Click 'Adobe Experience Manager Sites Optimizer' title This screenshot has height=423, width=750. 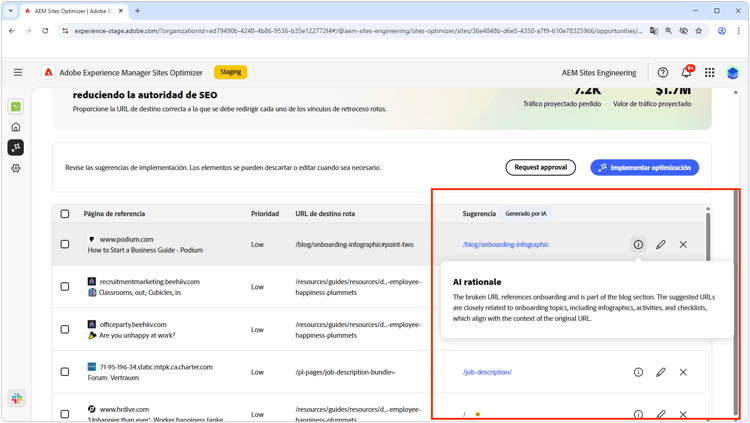click(131, 73)
